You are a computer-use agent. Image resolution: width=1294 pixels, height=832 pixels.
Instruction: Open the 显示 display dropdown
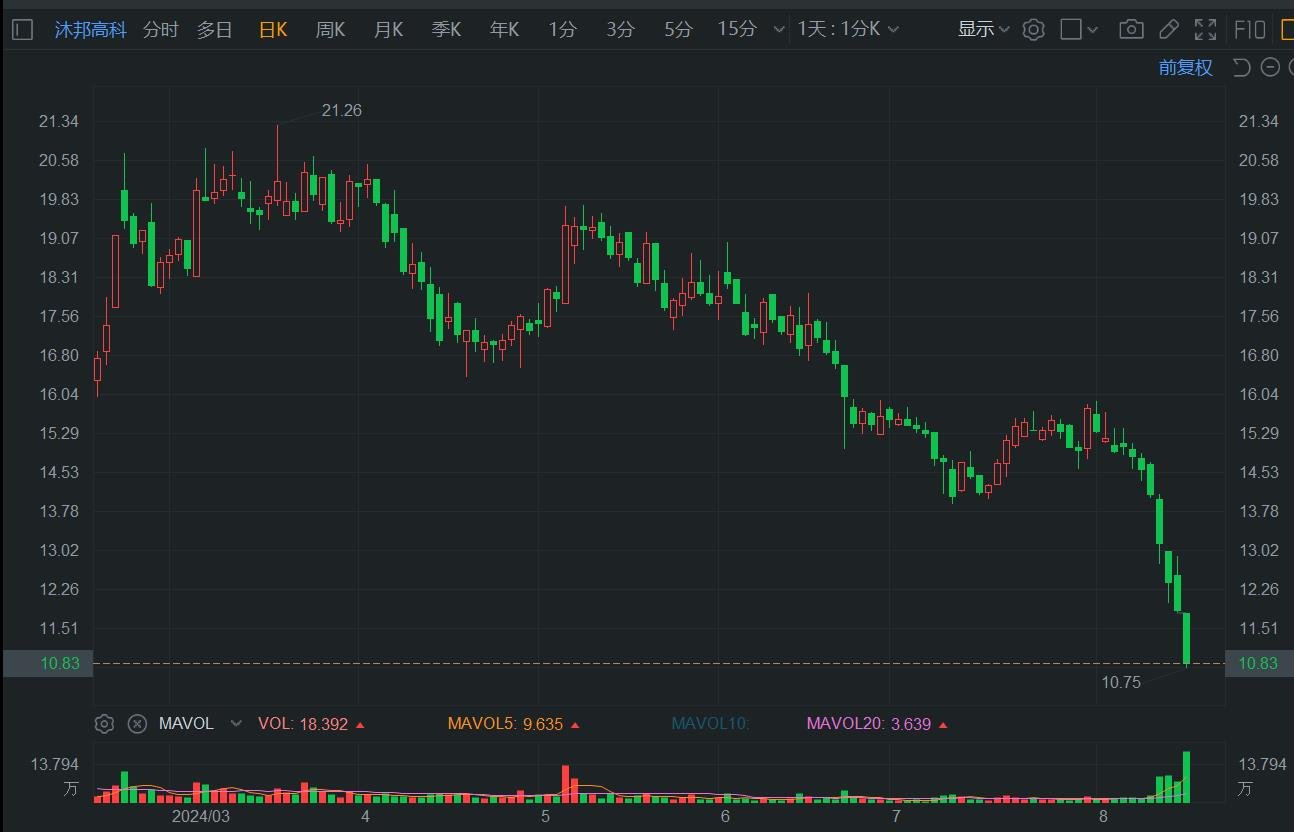(983, 30)
